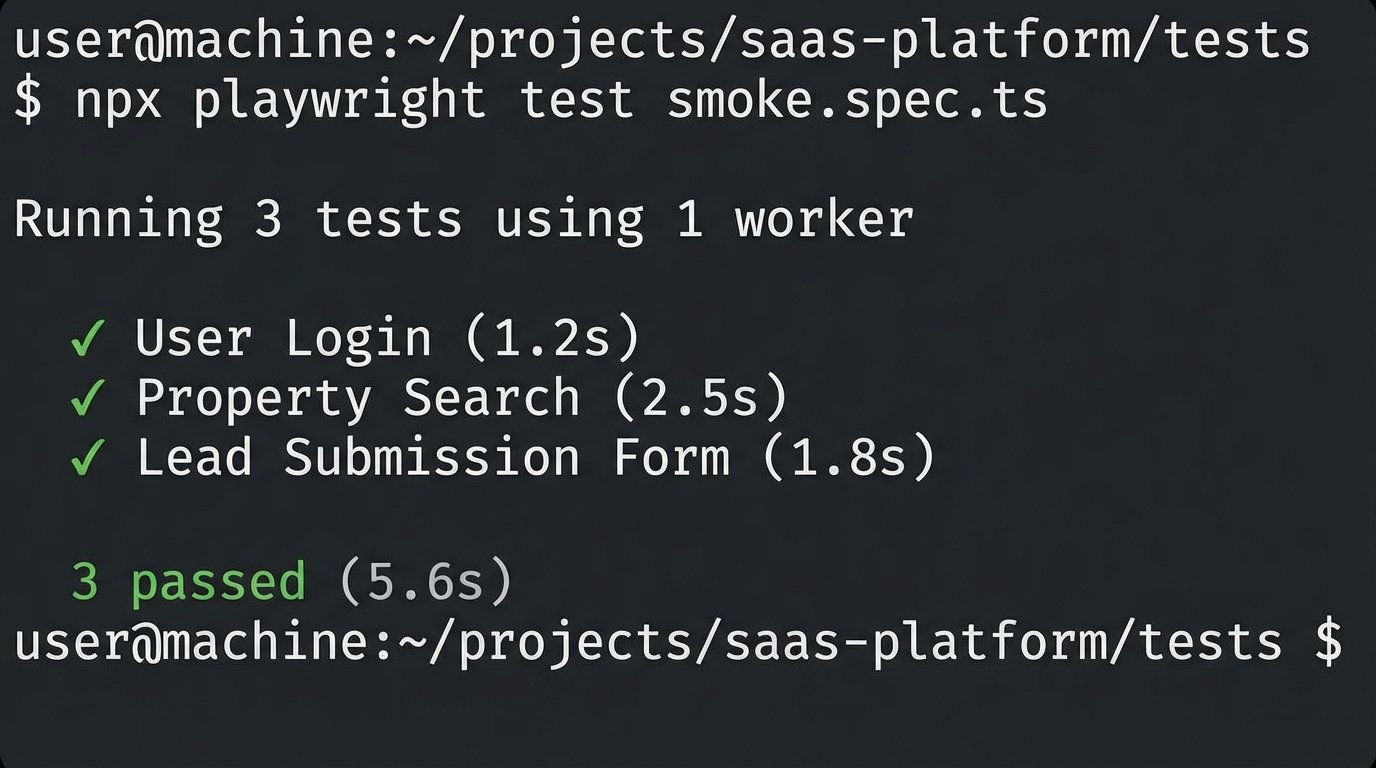This screenshot has width=1376, height=768.
Task: Click the checkmark beside Lead Submission Form
Action: coord(88,458)
